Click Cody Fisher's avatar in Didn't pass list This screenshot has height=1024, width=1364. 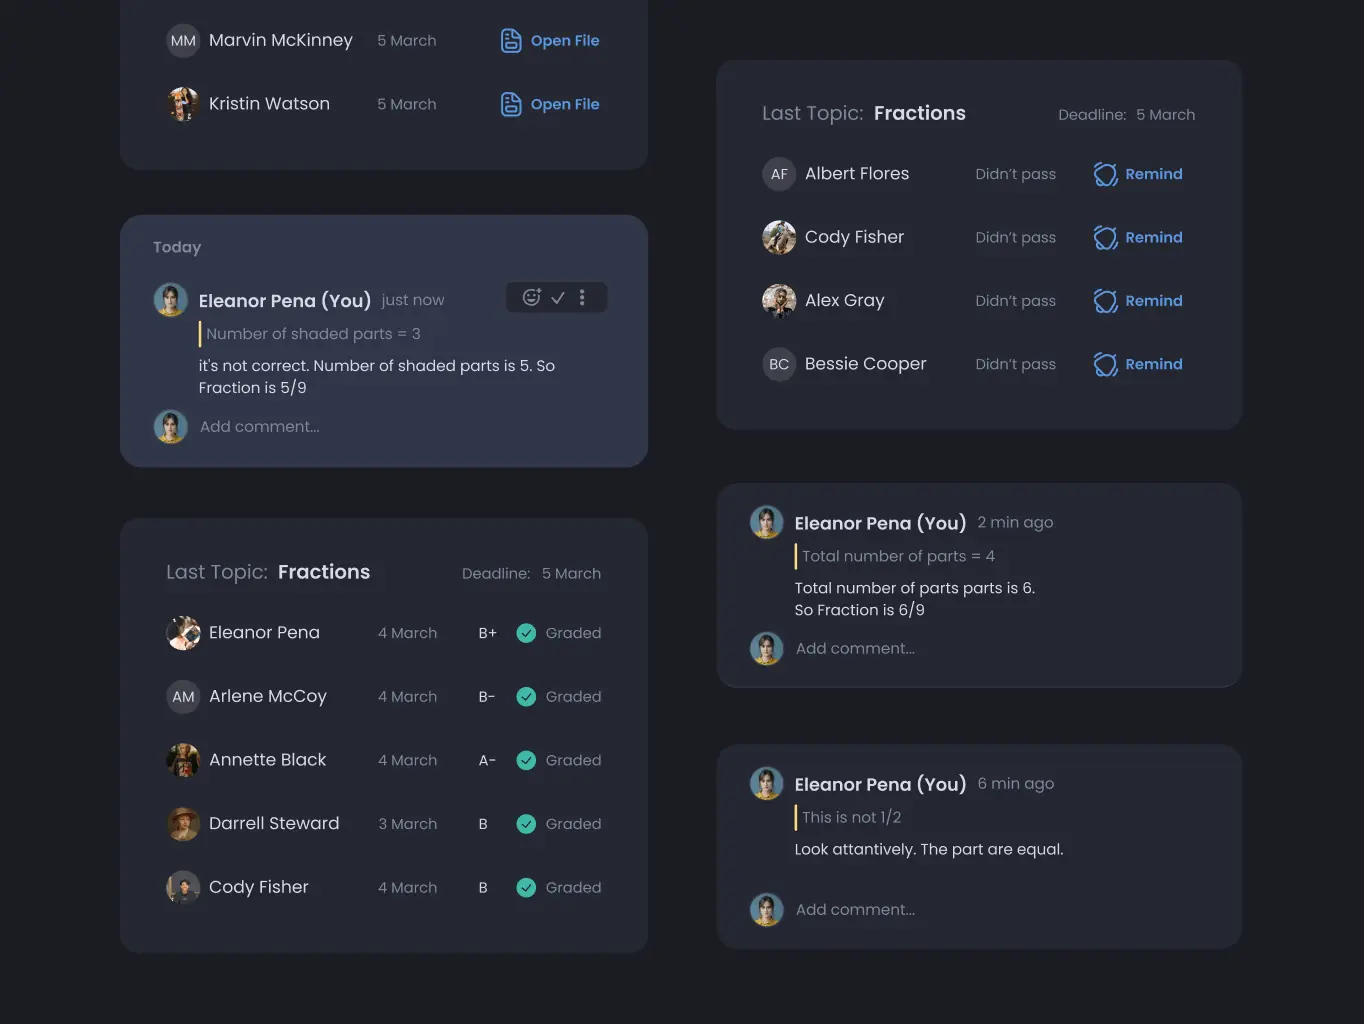click(779, 237)
